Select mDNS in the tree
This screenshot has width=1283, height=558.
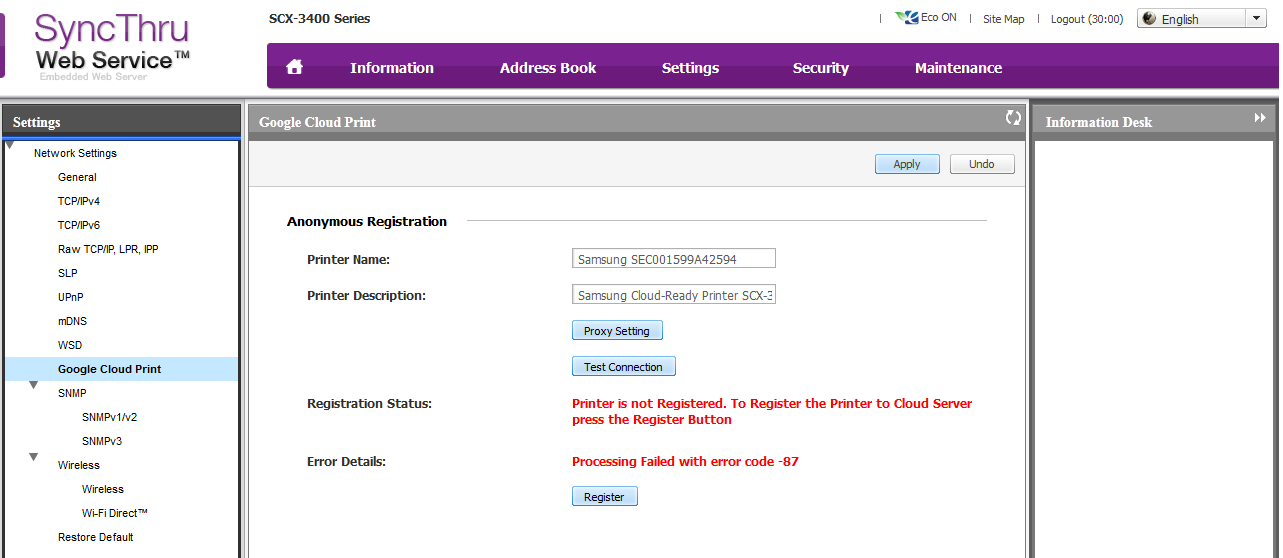[72, 321]
